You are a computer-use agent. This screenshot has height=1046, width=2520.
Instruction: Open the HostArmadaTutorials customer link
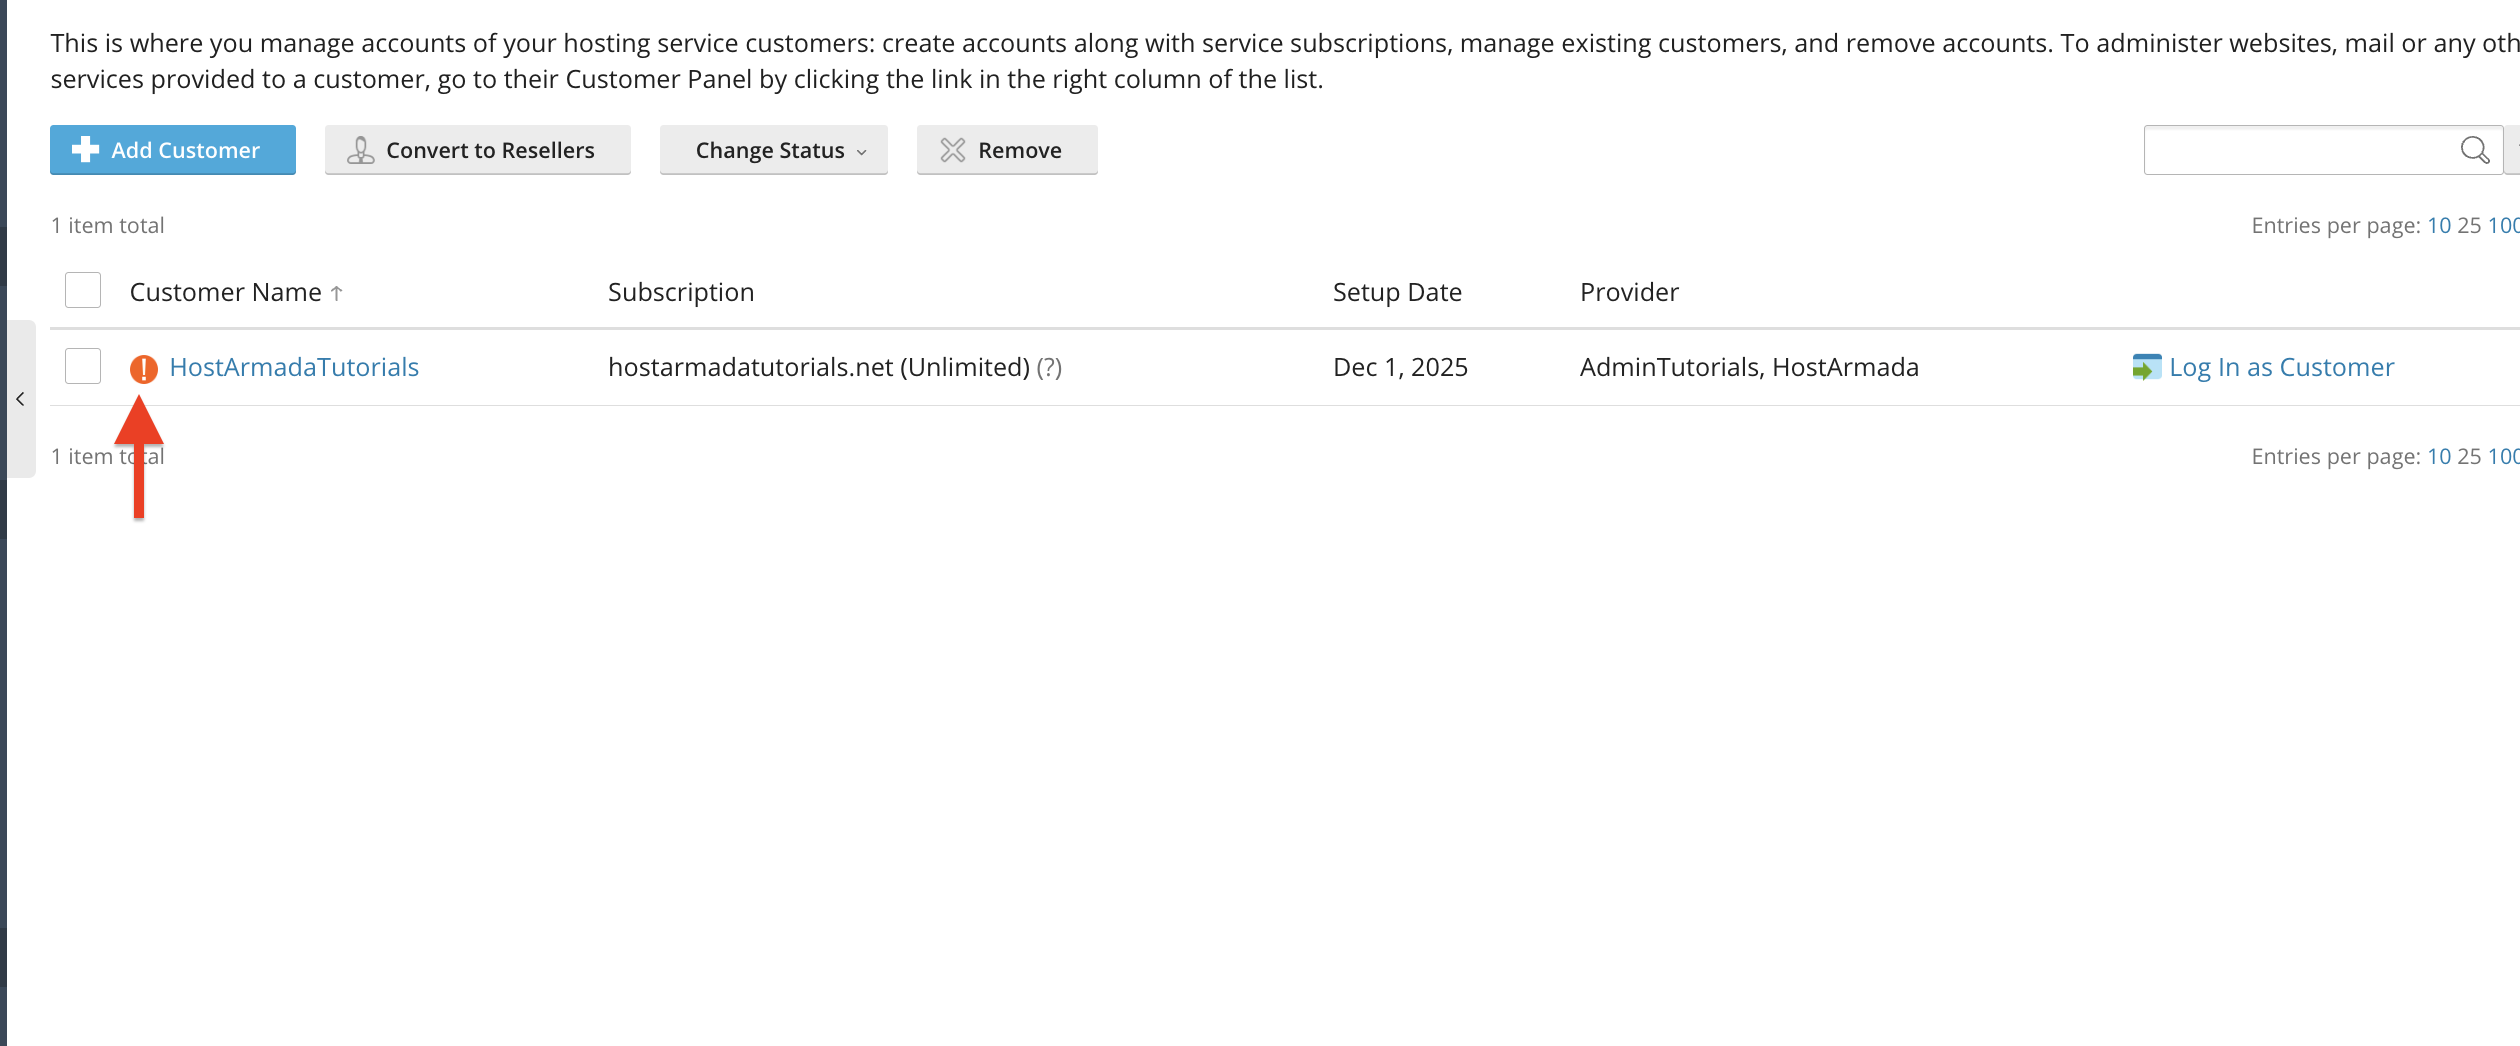coord(294,367)
